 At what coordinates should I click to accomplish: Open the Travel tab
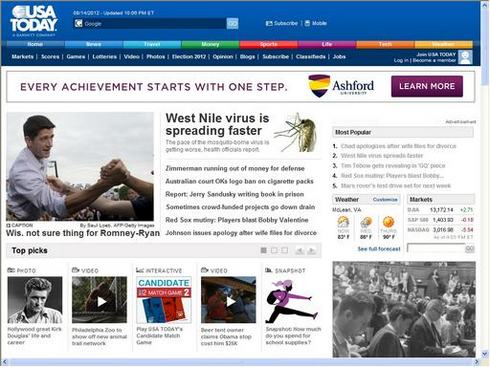coord(152,44)
